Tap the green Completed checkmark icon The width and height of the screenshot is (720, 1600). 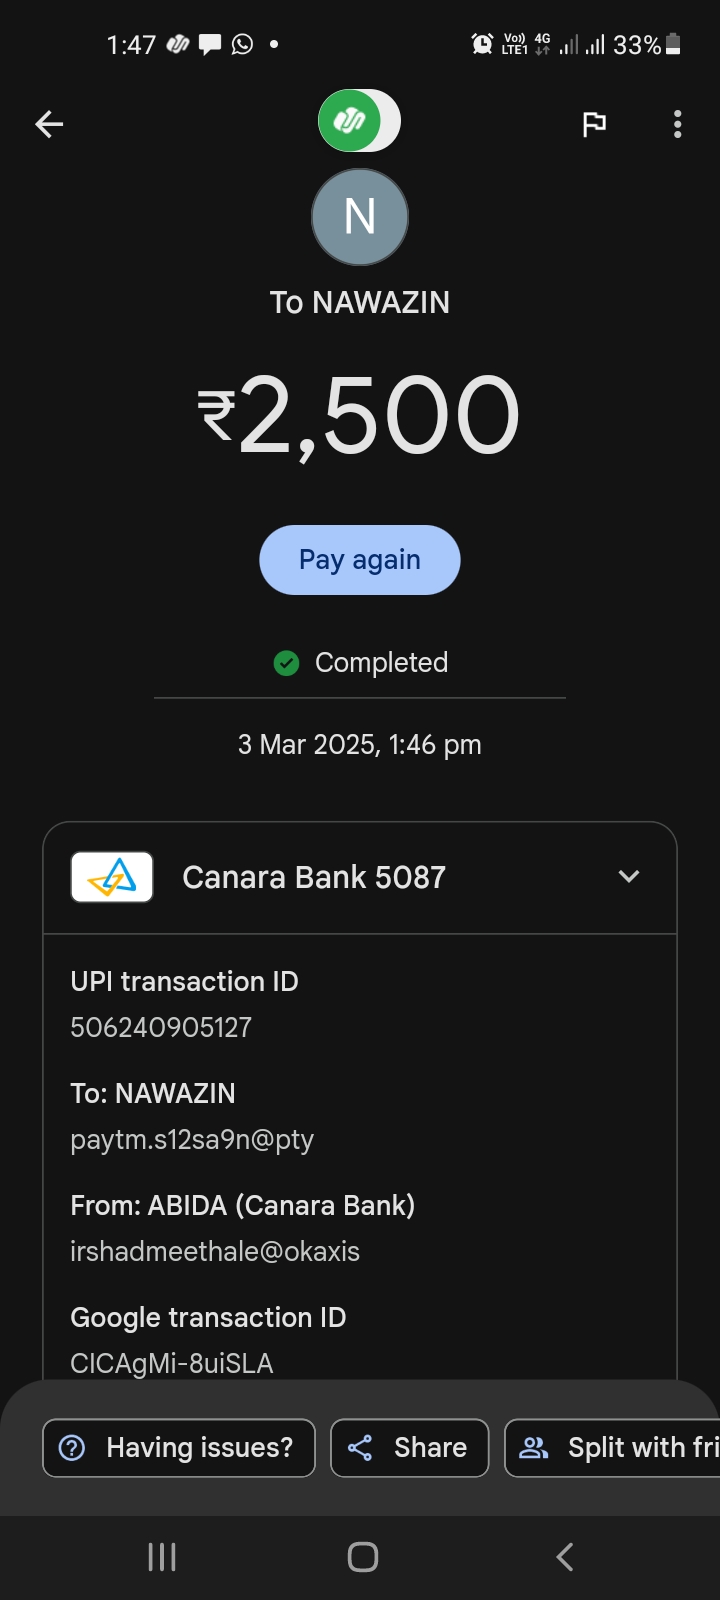point(287,663)
